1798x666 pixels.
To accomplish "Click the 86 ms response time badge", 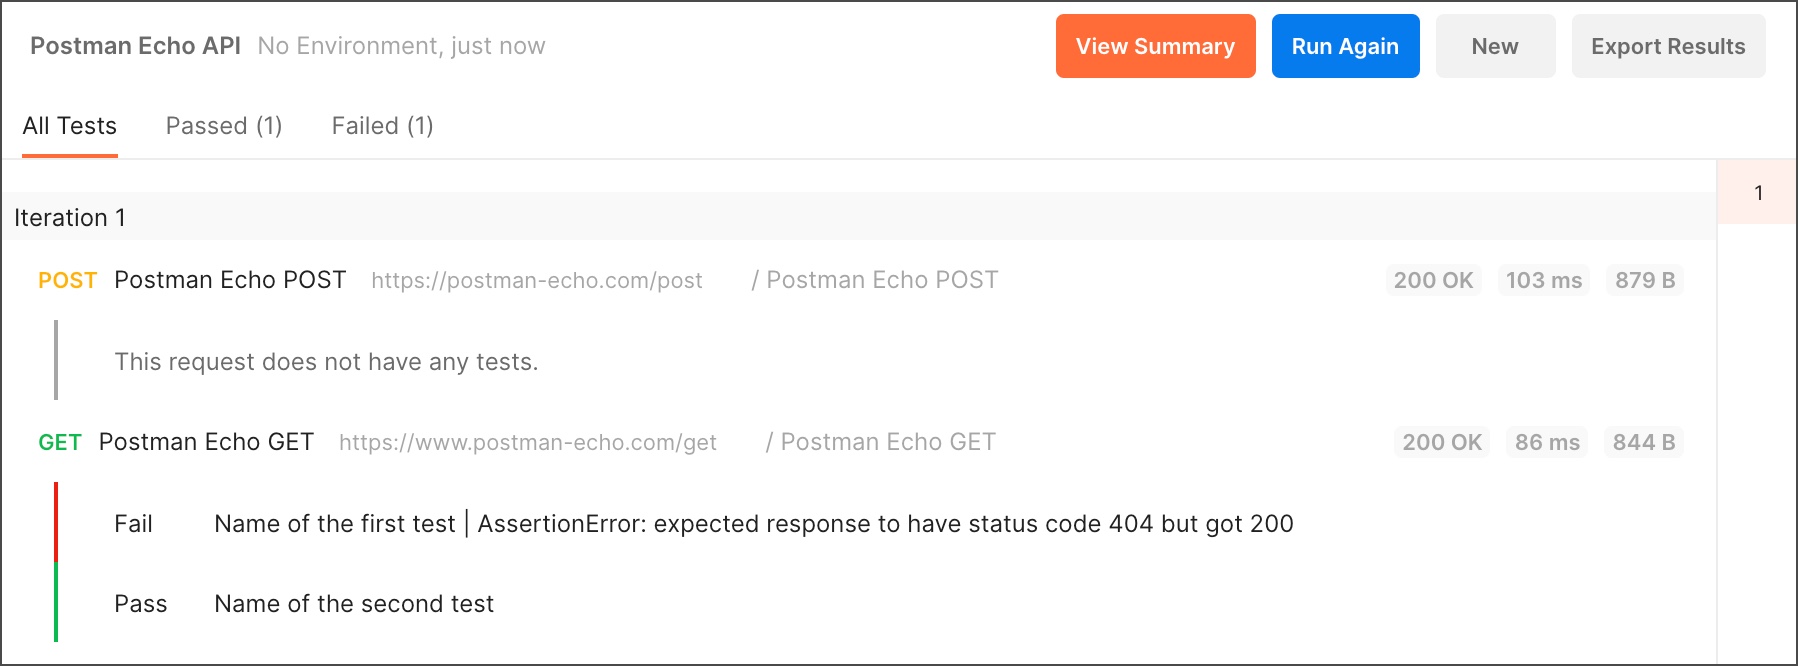I will click(x=1546, y=442).
